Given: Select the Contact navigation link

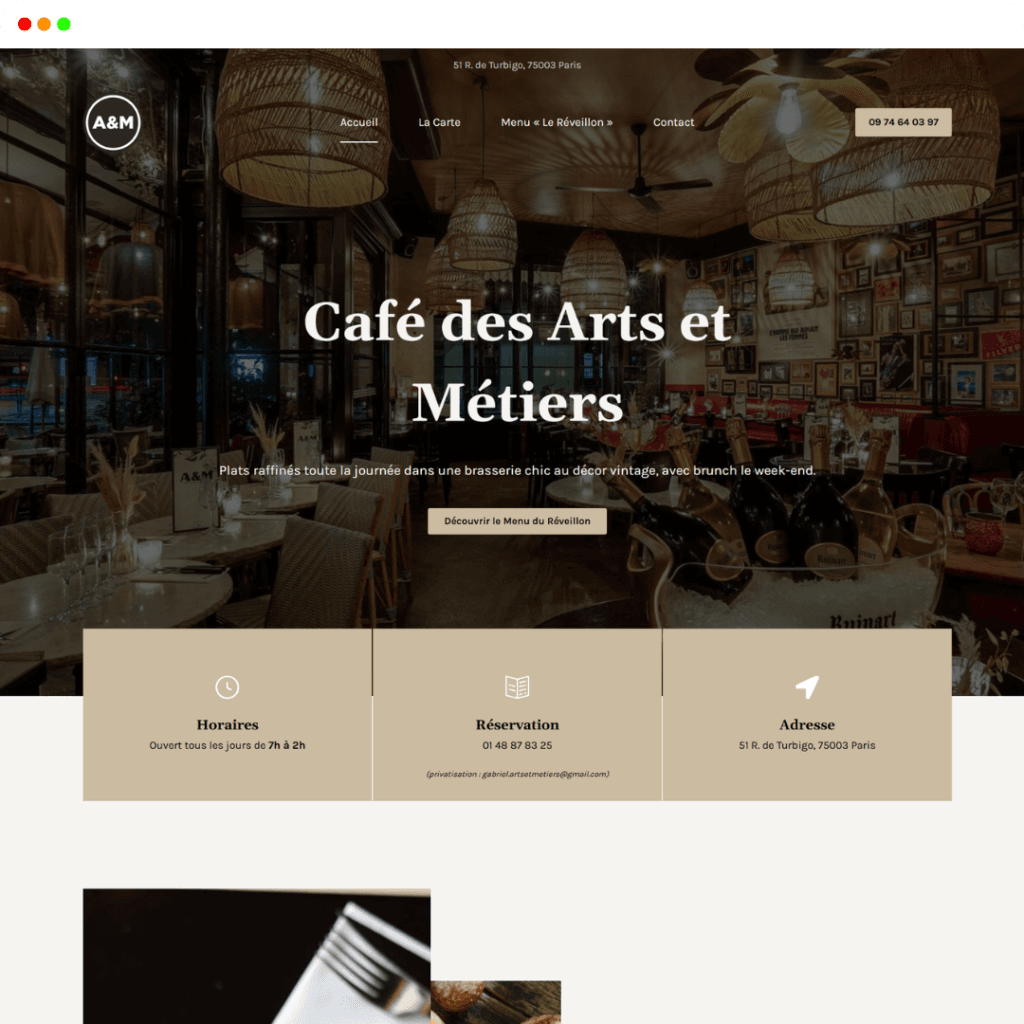Looking at the screenshot, I should [673, 122].
